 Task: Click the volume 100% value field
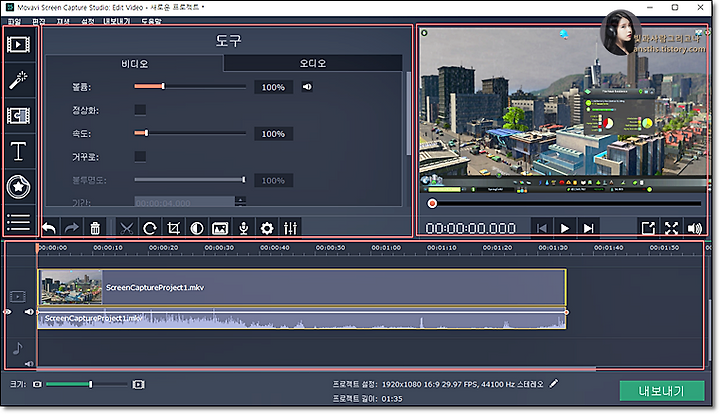[273, 87]
